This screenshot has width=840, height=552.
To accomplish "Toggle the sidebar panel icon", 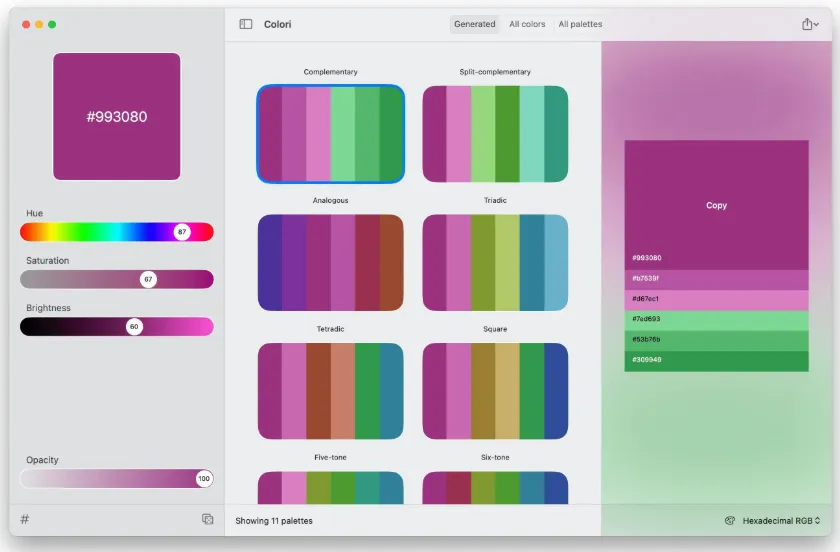I will pos(246,24).
